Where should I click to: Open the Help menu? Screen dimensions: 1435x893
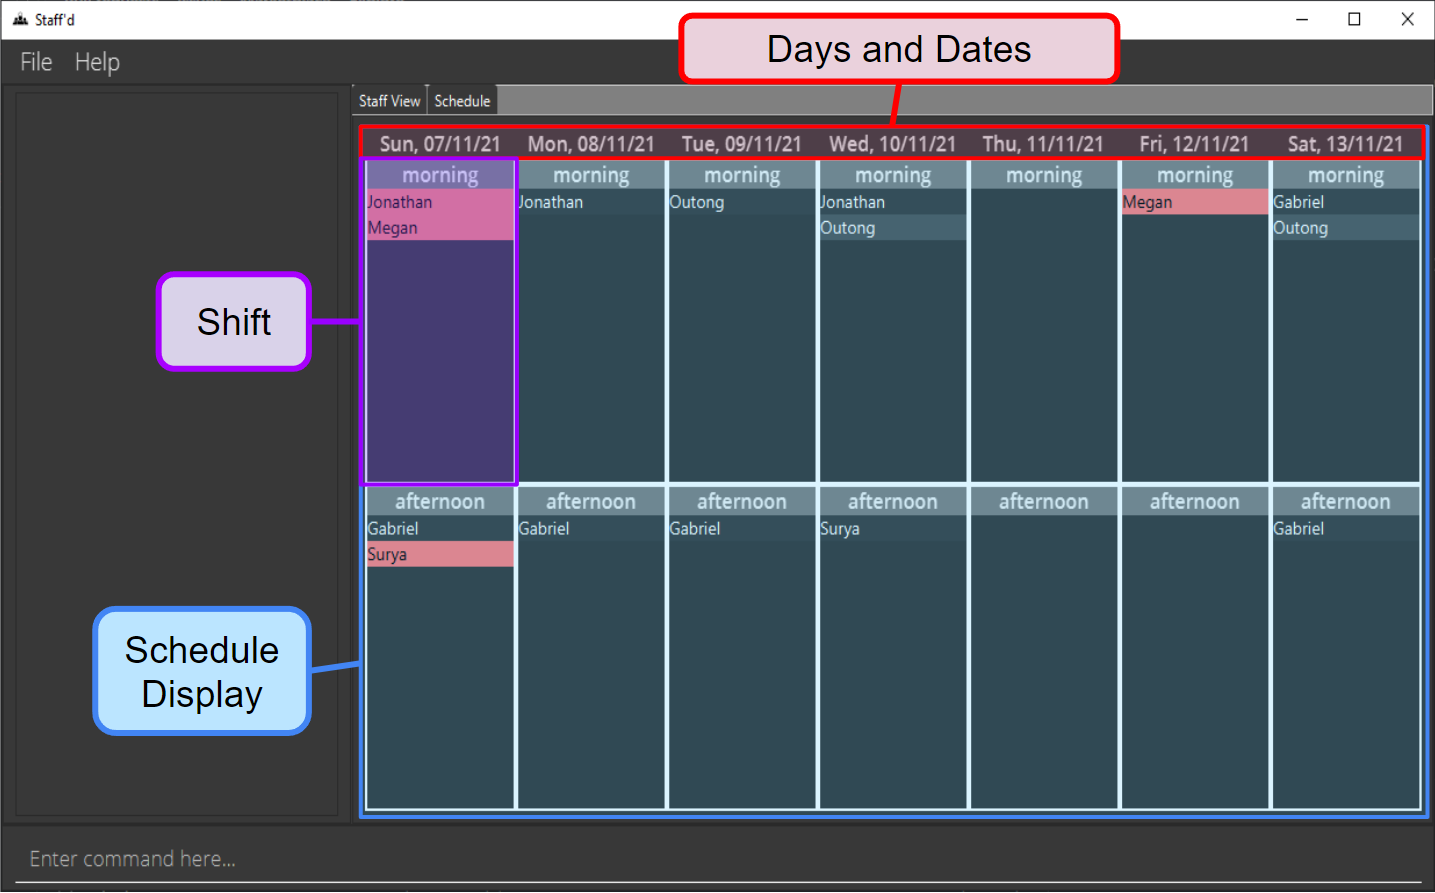97,62
